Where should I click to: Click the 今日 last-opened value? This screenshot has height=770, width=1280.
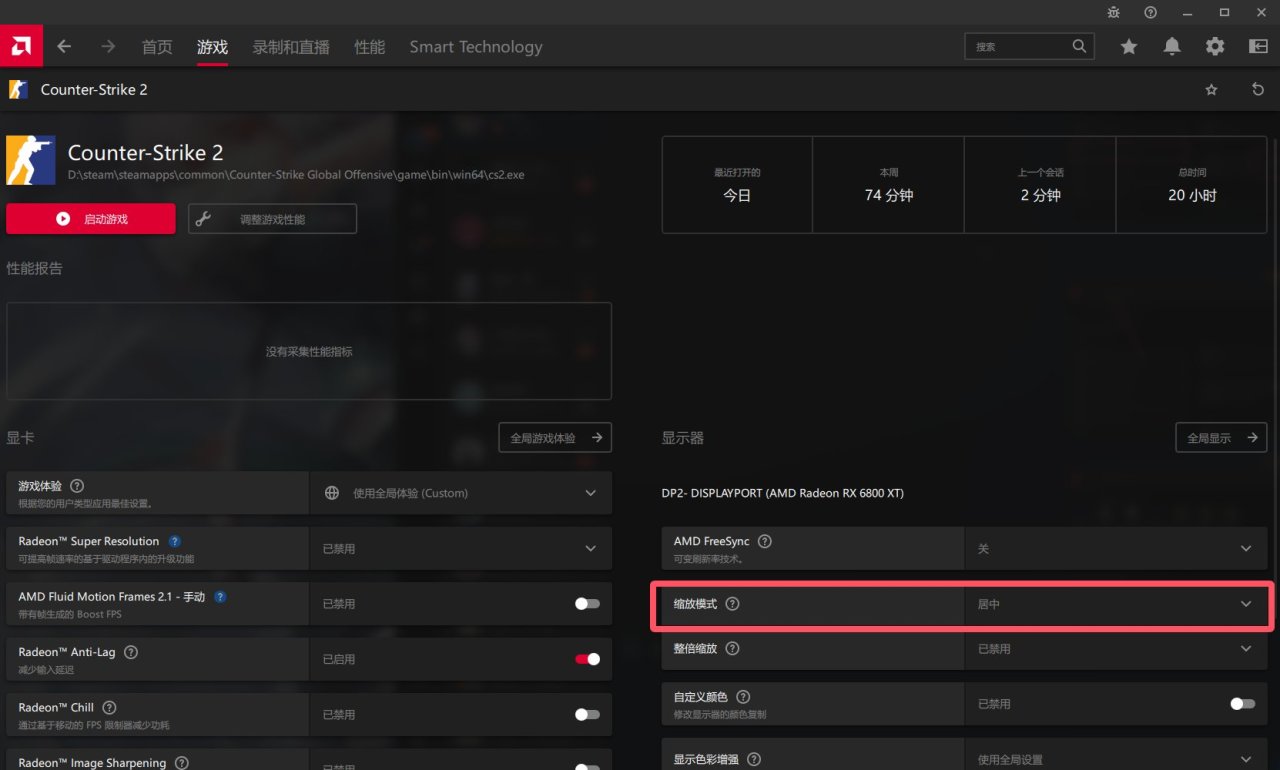click(737, 196)
